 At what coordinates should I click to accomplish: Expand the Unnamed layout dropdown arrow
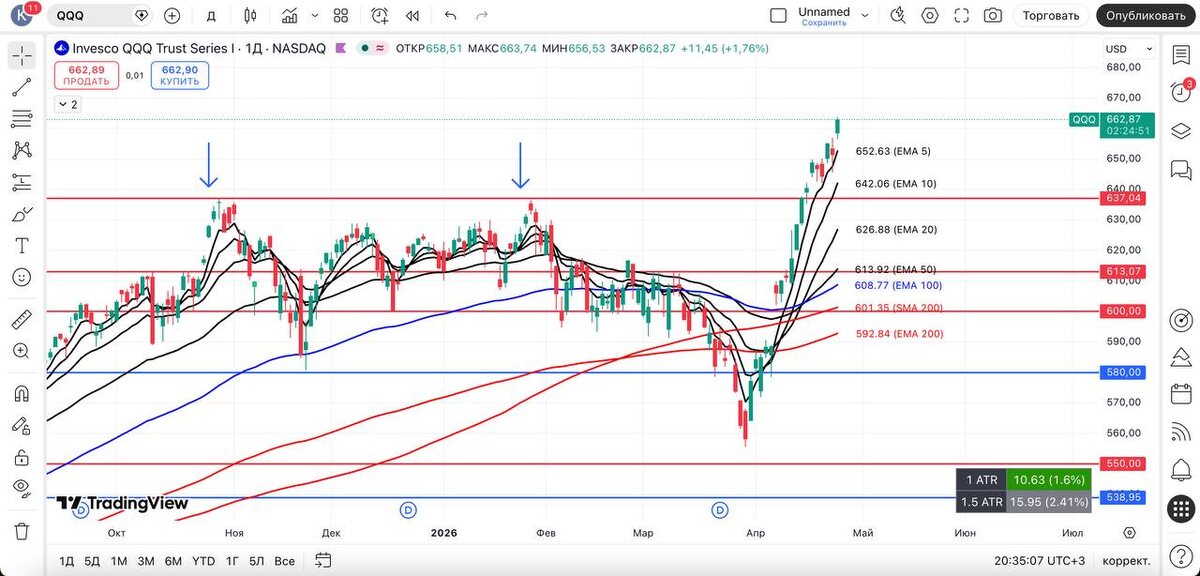865,15
